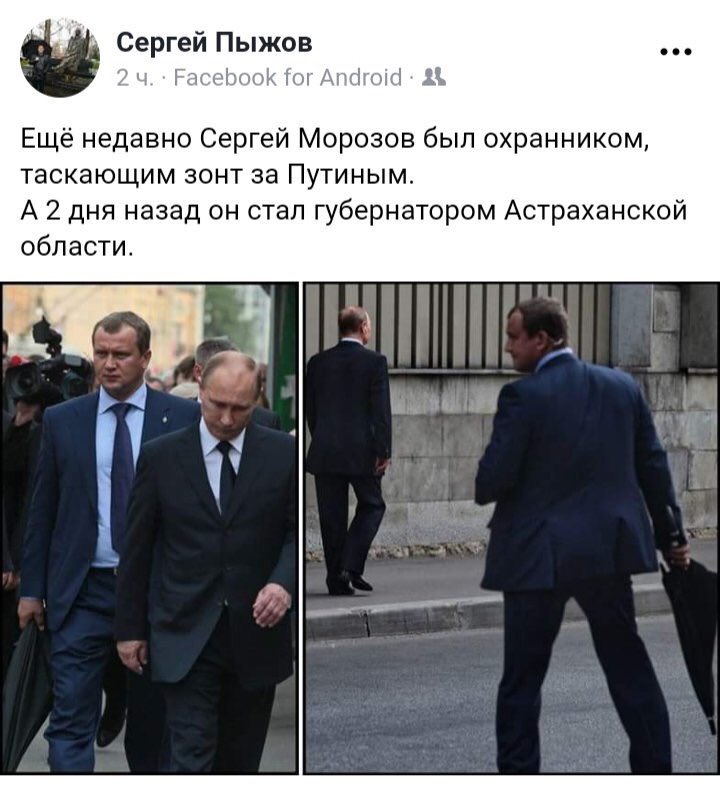
Task: Open Сергей Пыжов profile via name
Action: [x=214, y=42]
